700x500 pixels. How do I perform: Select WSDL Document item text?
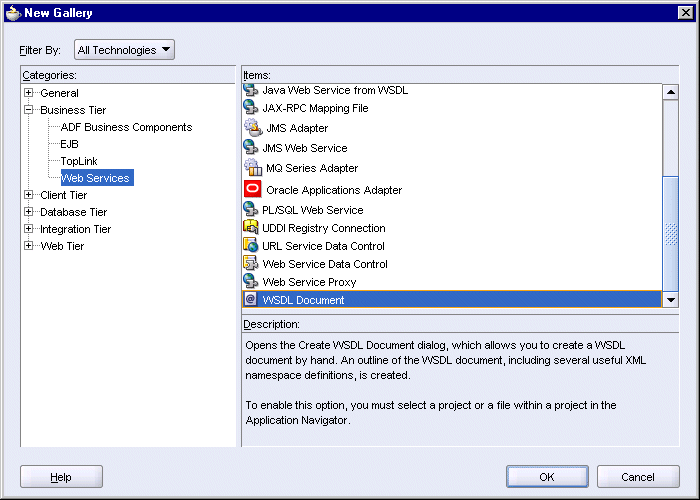[303, 300]
